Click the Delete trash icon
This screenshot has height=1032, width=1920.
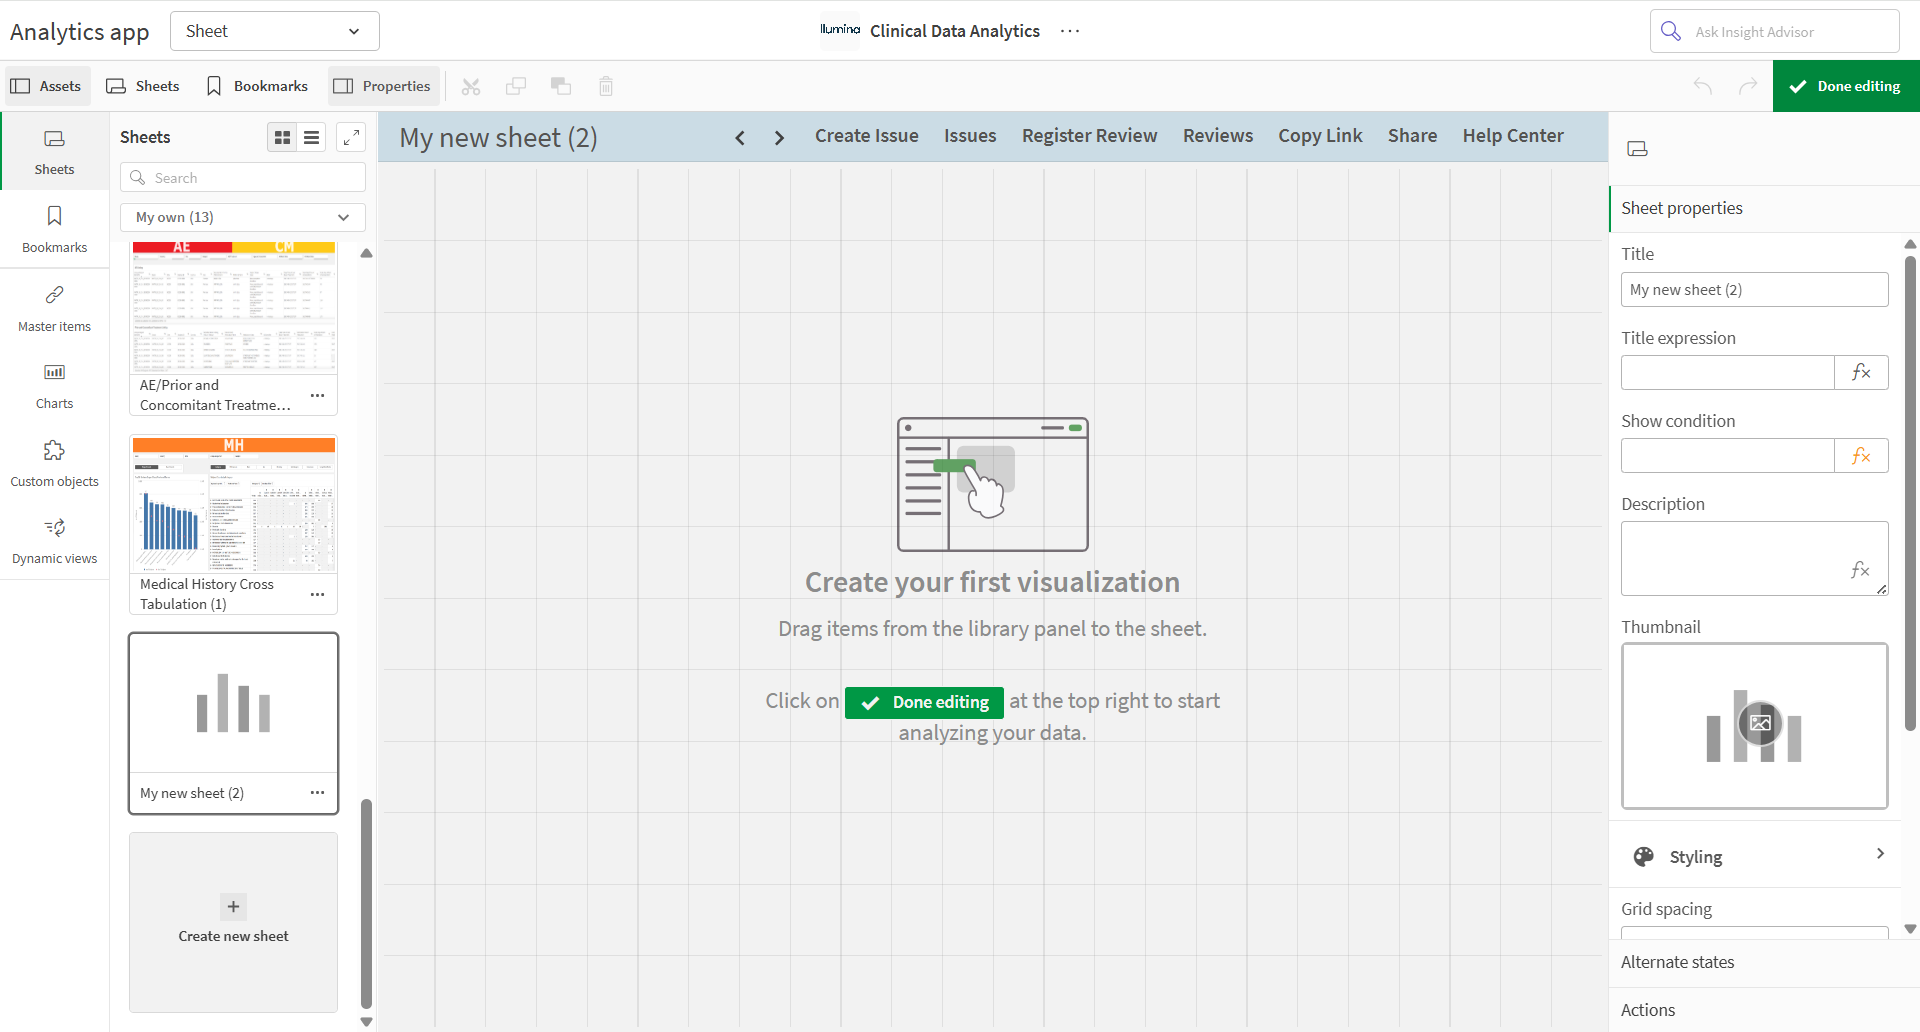coord(606,86)
